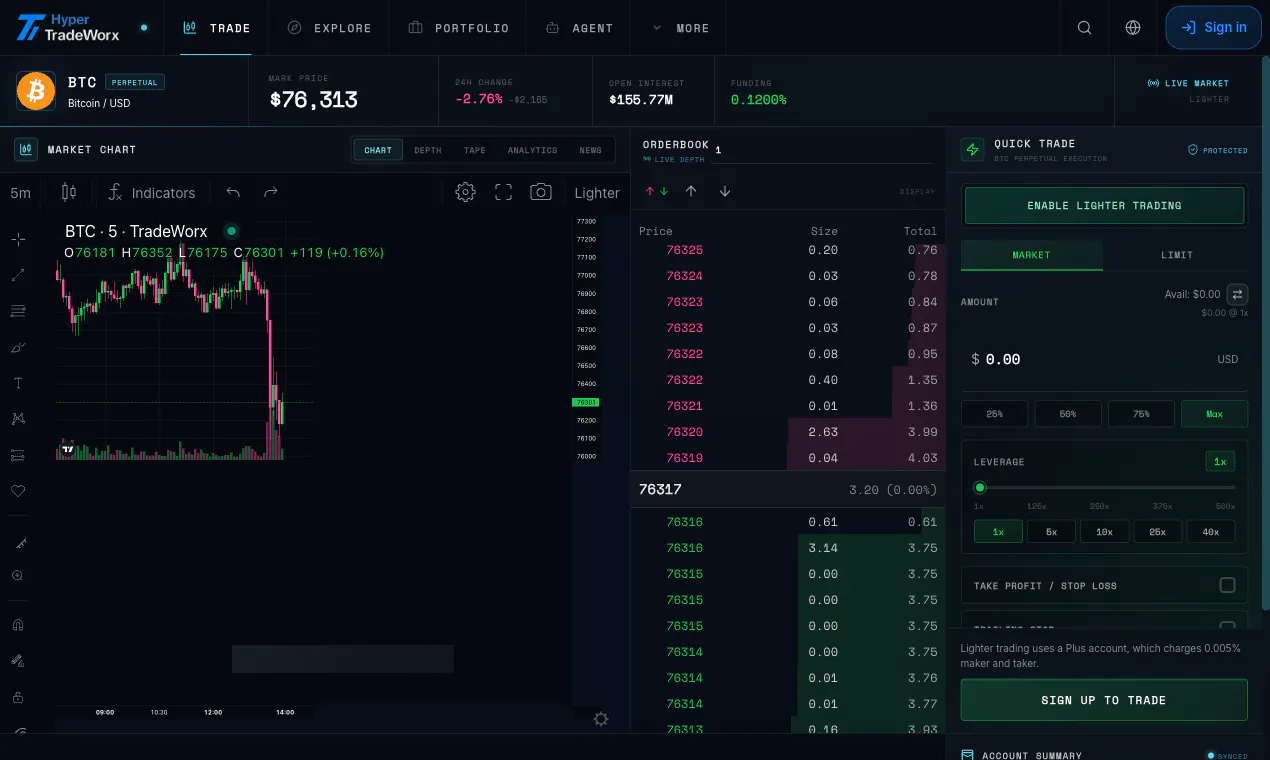This screenshot has width=1270, height=760.
Task: Open search with the magnifier icon
Action: (x=1085, y=28)
